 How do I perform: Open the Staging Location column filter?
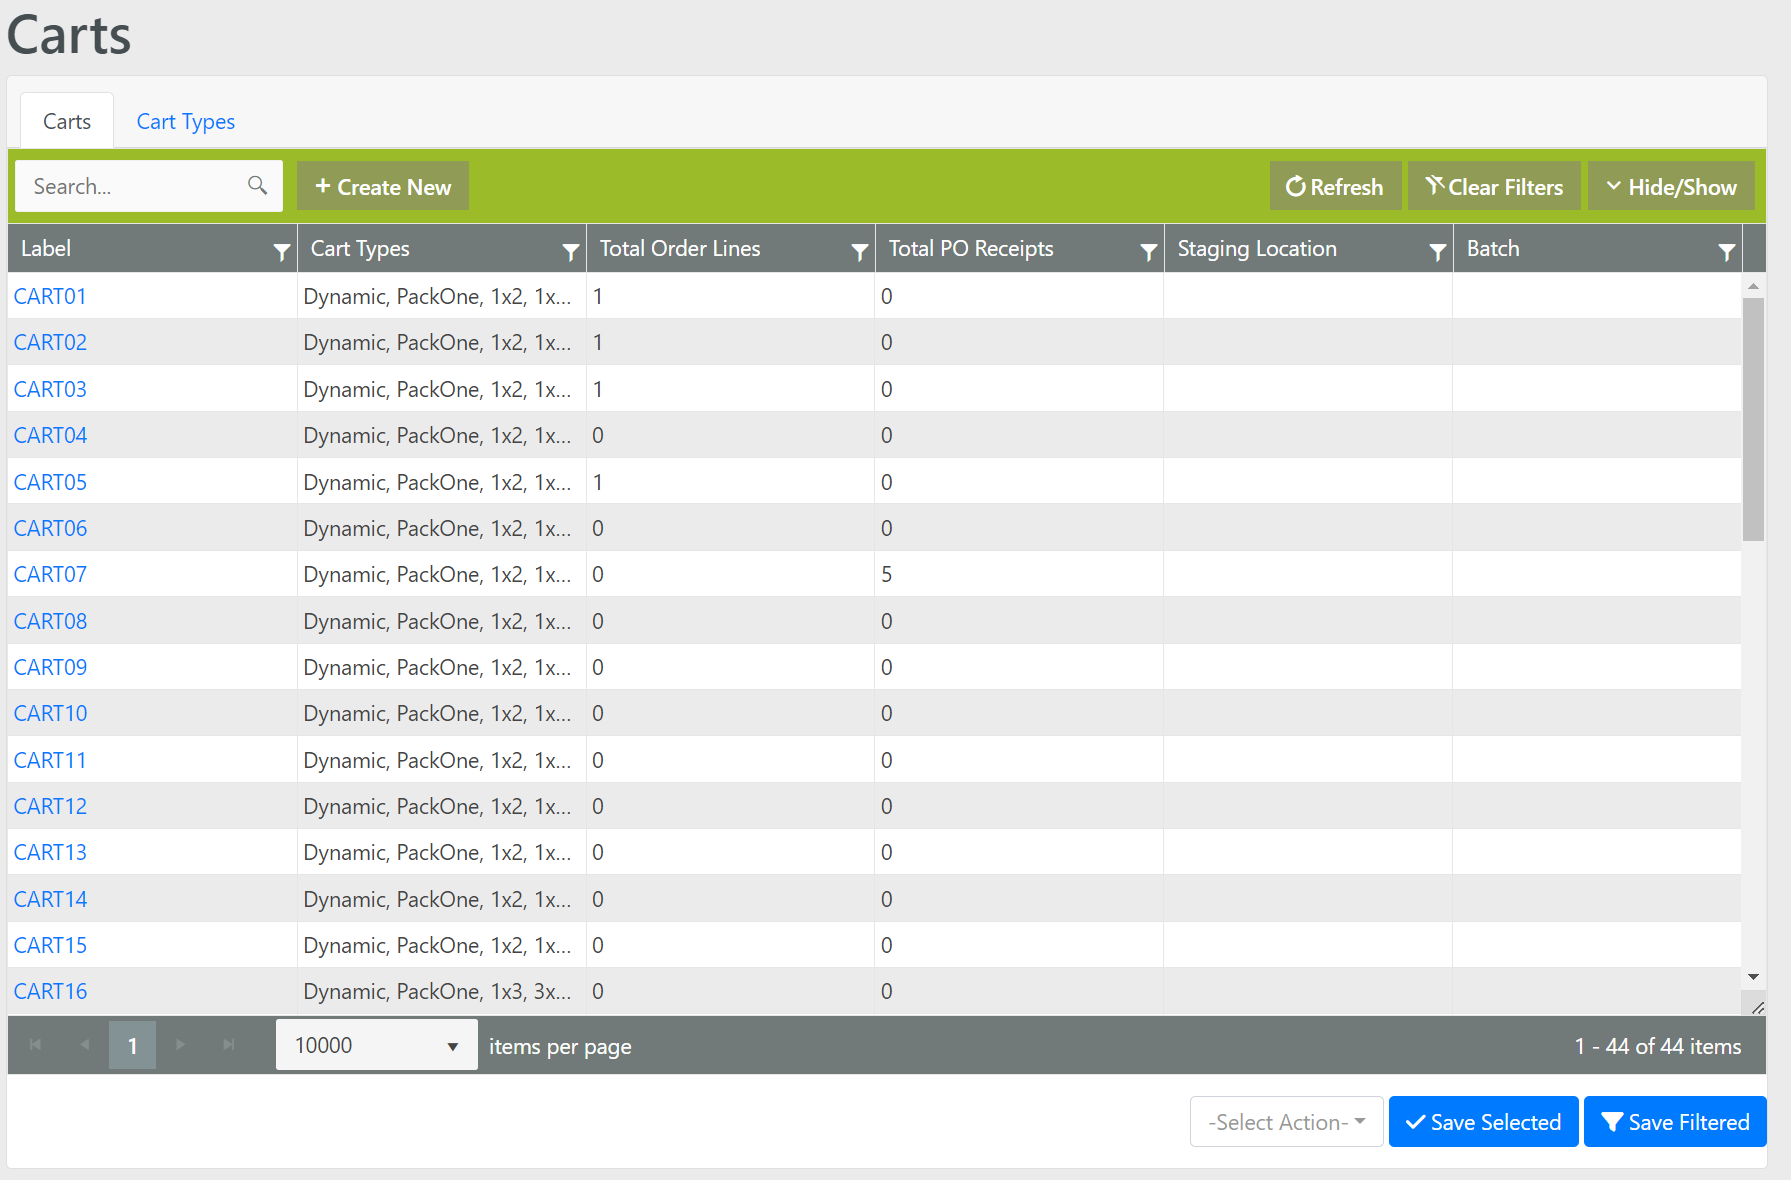[1437, 252]
